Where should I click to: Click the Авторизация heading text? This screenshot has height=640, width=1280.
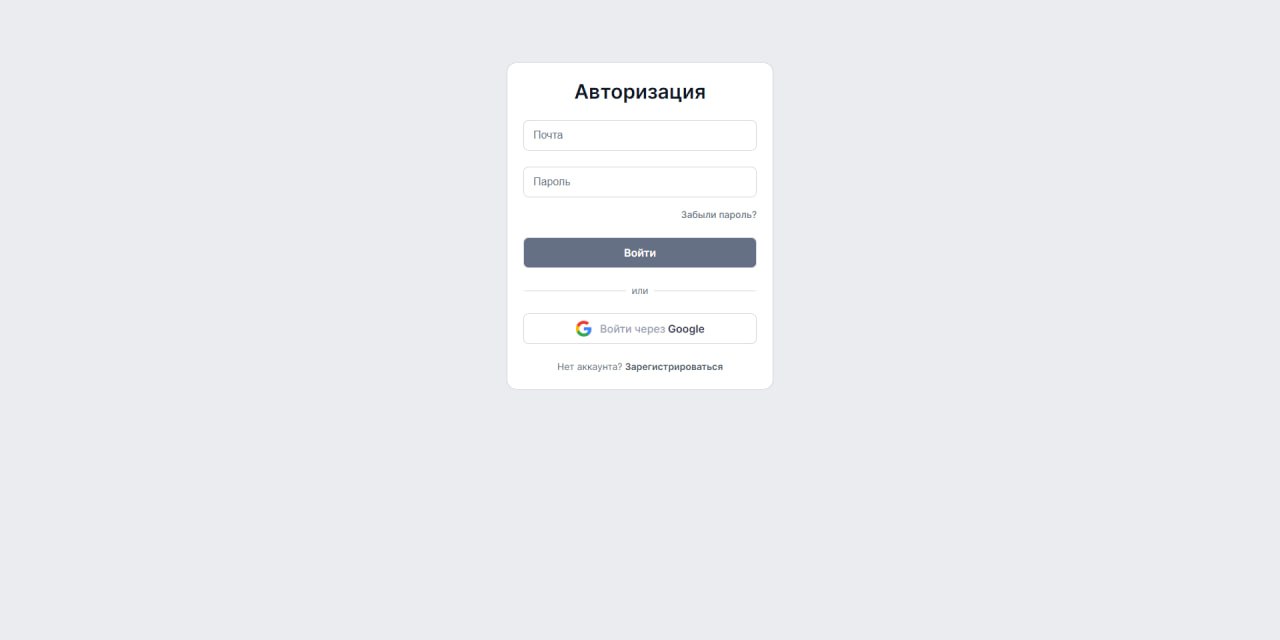pyautogui.click(x=640, y=92)
